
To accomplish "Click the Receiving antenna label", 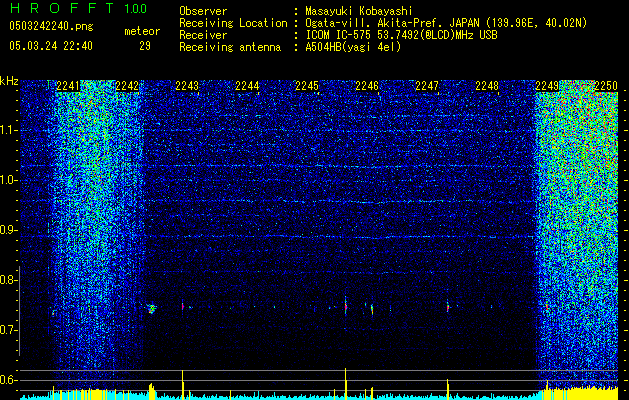I will click(x=230, y=47).
